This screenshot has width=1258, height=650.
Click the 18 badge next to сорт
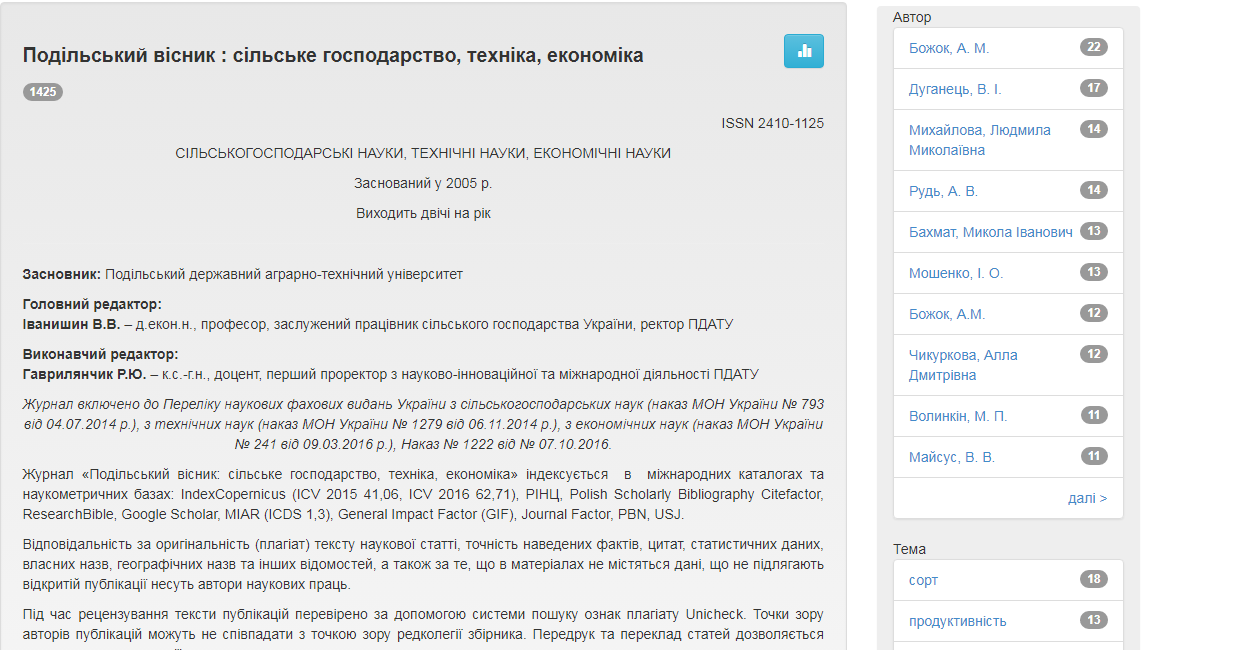tap(1094, 579)
